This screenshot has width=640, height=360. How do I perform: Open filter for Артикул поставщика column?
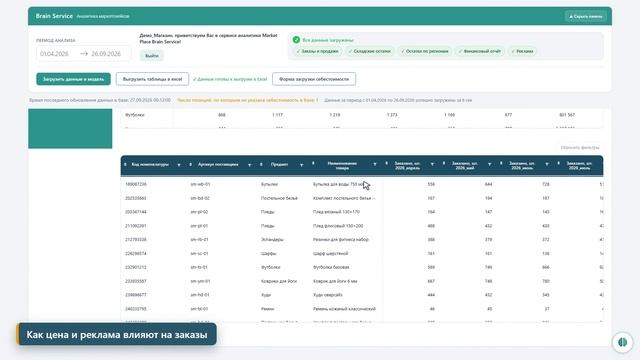click(249, 165)
